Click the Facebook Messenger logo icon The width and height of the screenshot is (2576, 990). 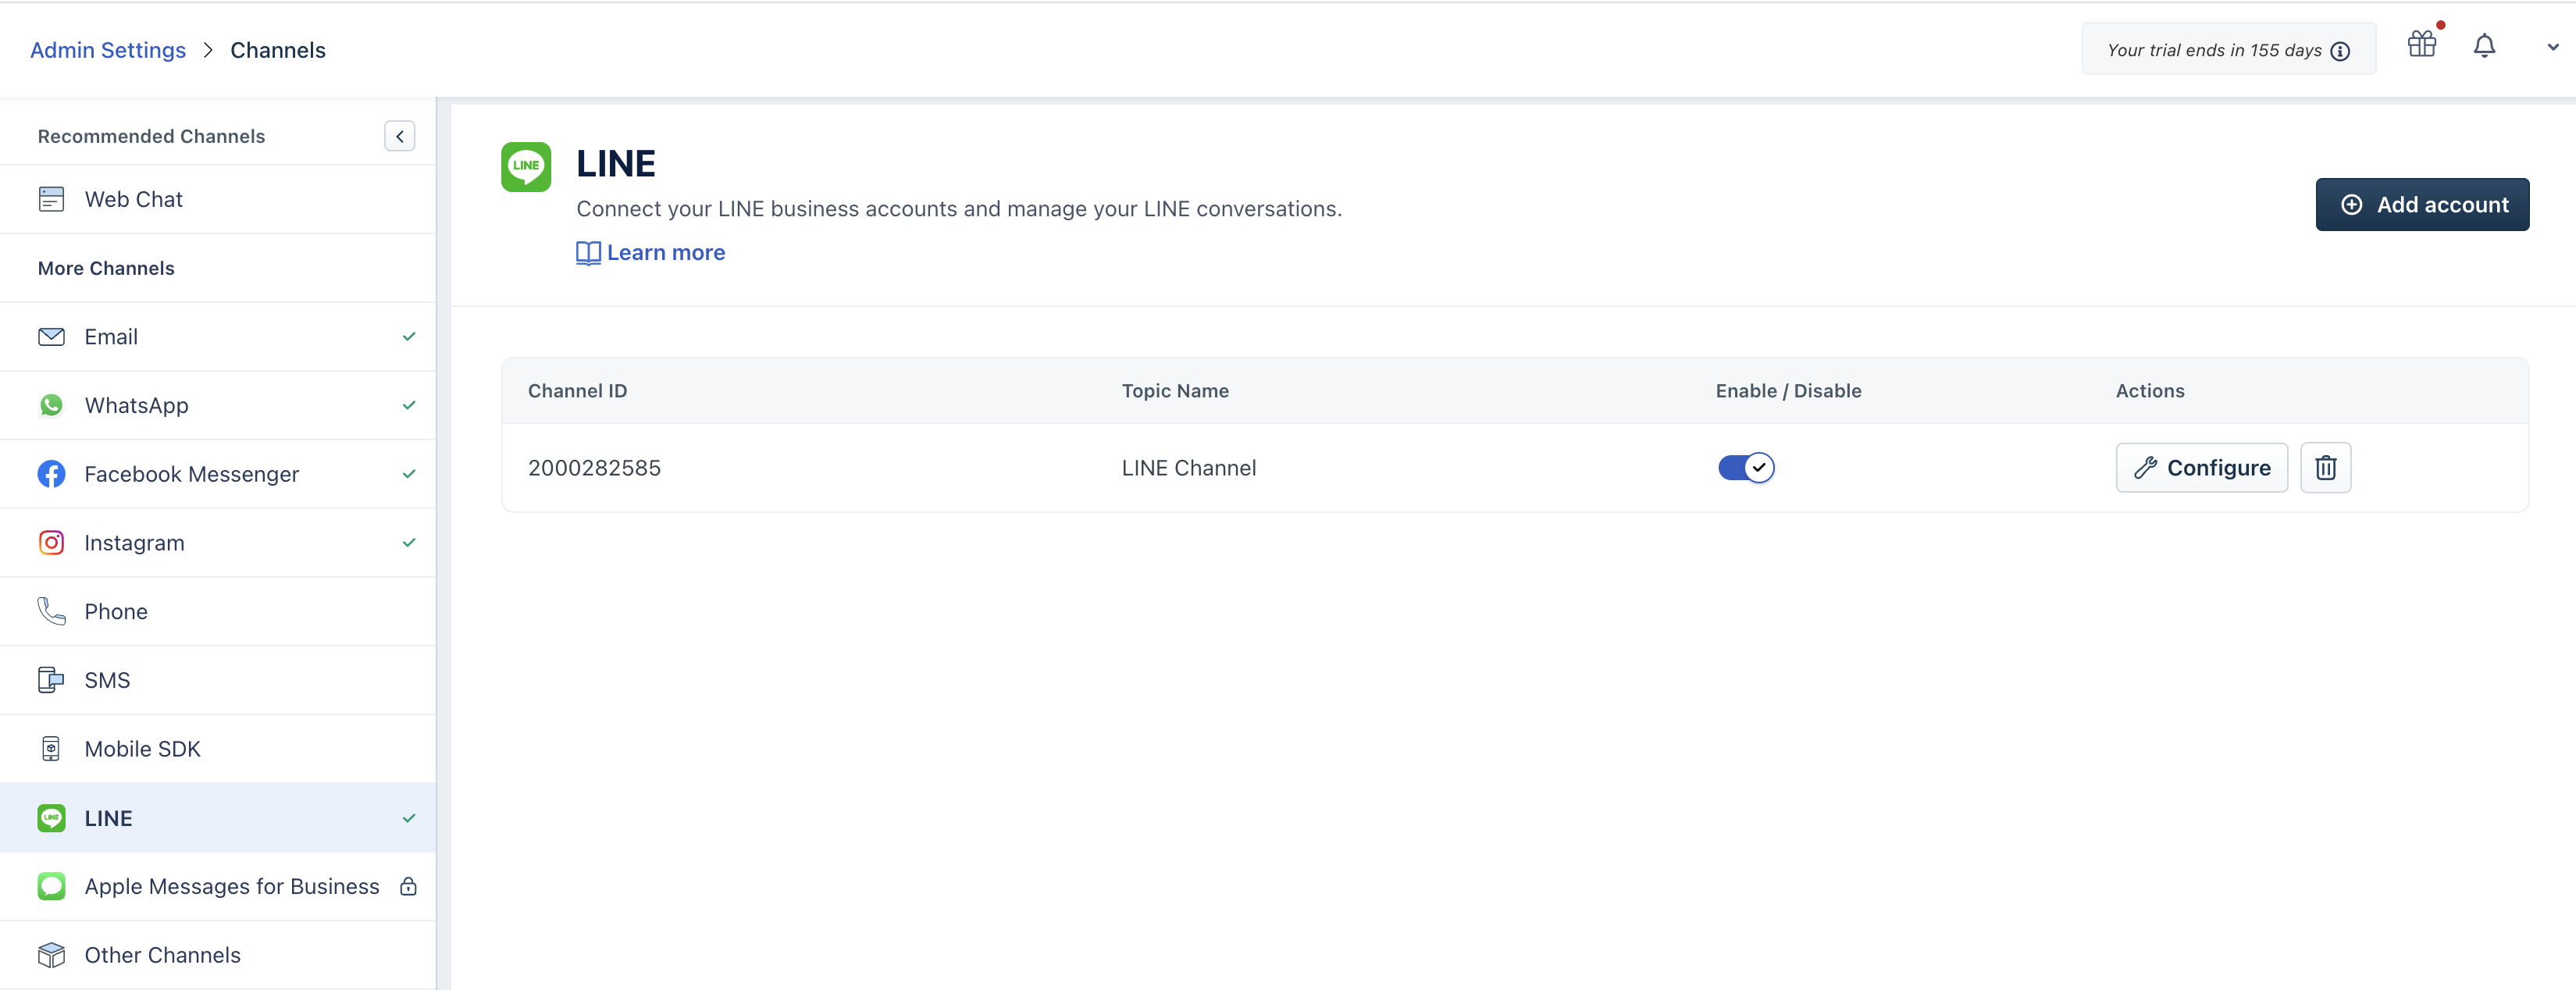click(51, 474)
